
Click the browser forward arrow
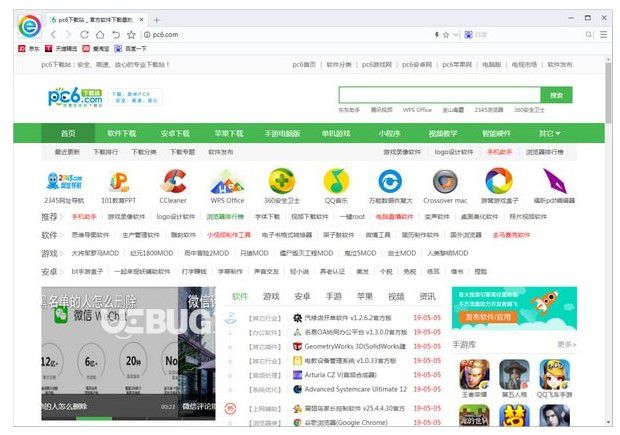pyautogui.click(x=68, y=35)
